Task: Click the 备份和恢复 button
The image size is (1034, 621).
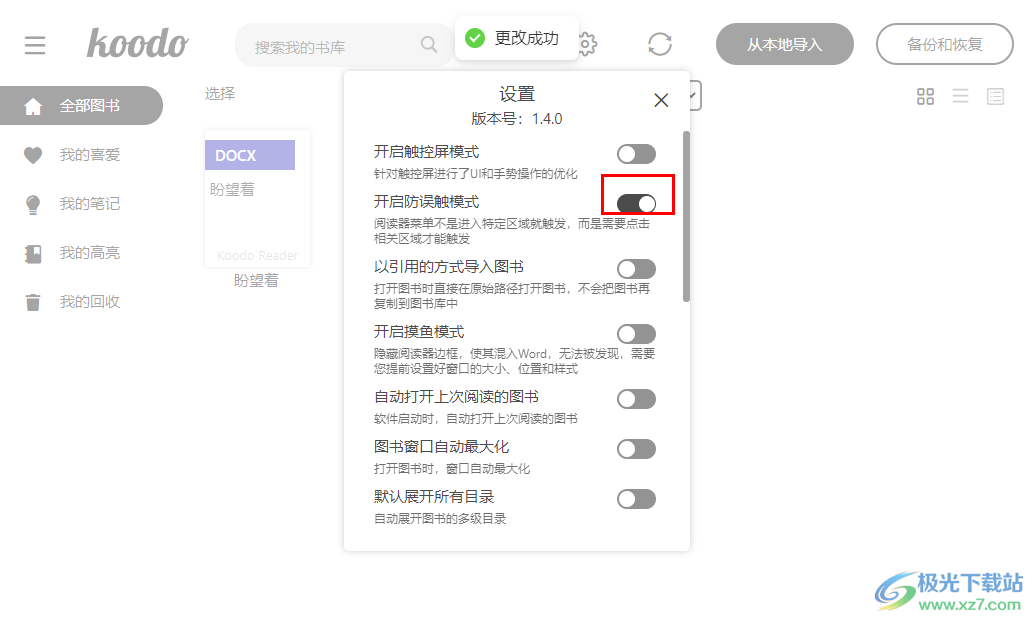Action: coord(944,44)
